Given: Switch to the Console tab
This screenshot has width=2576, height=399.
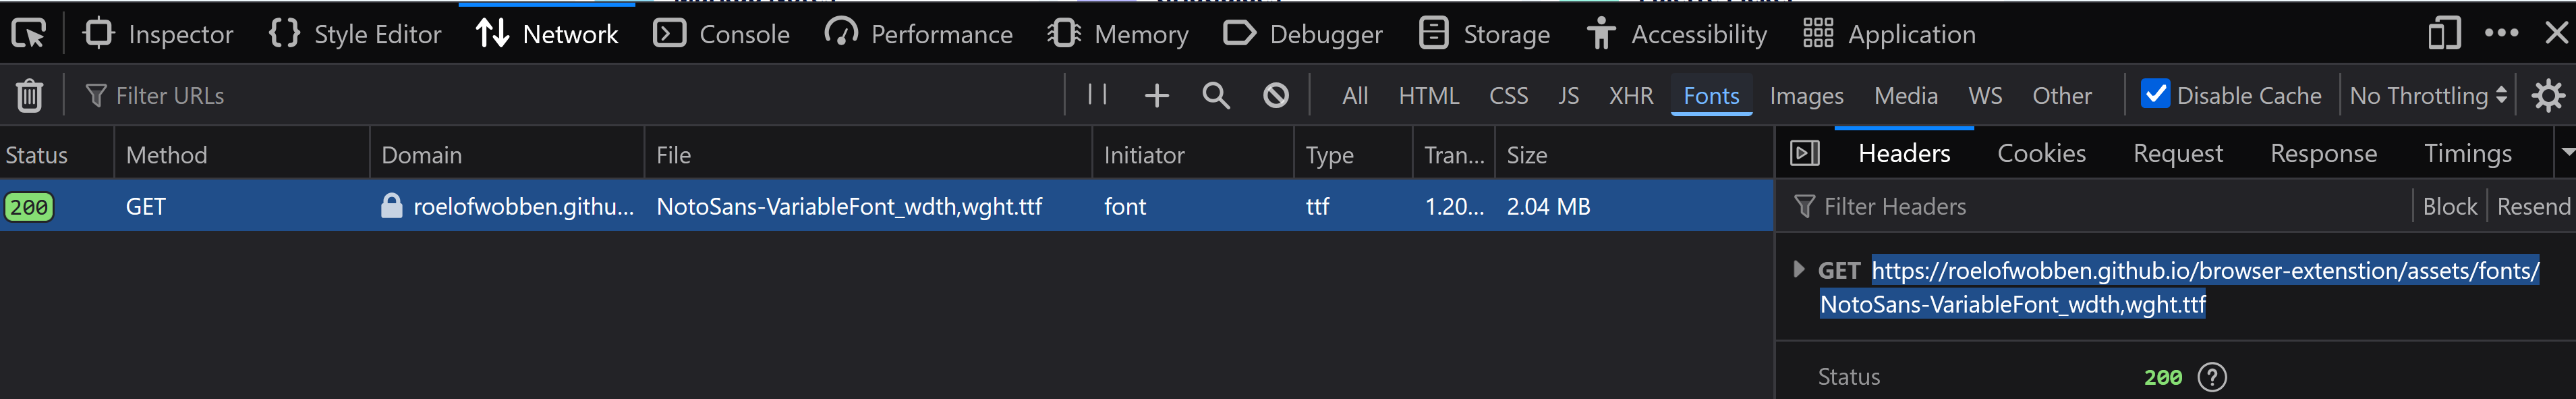Looking at the screenshot, I should [x=722, y=34].
